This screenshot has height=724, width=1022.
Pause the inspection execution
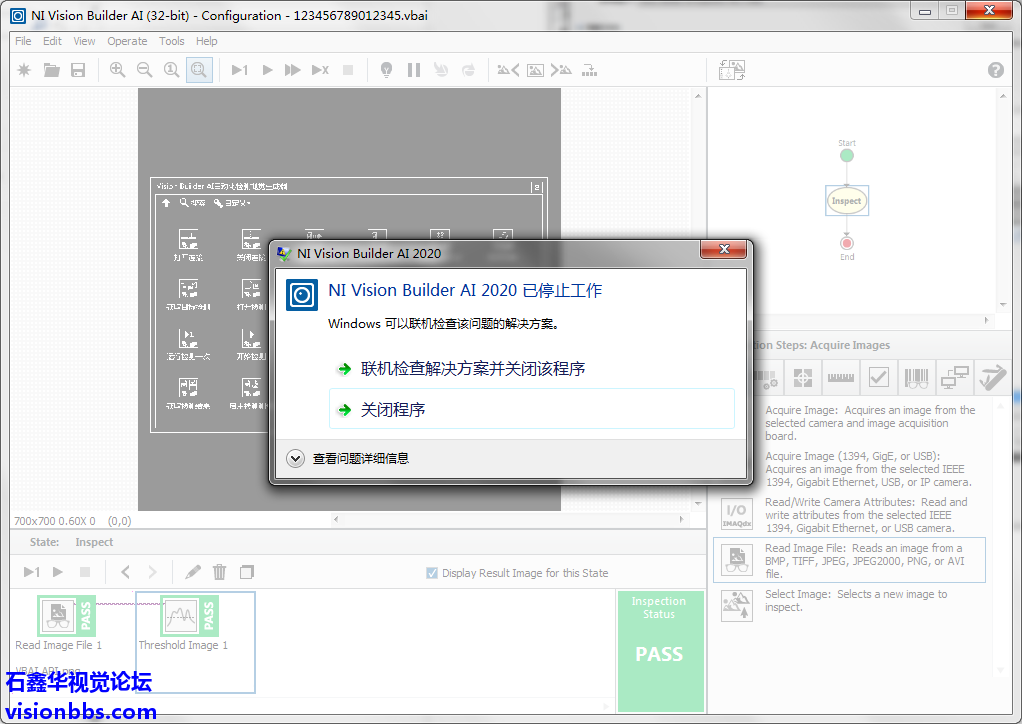(x=414, y=70)
